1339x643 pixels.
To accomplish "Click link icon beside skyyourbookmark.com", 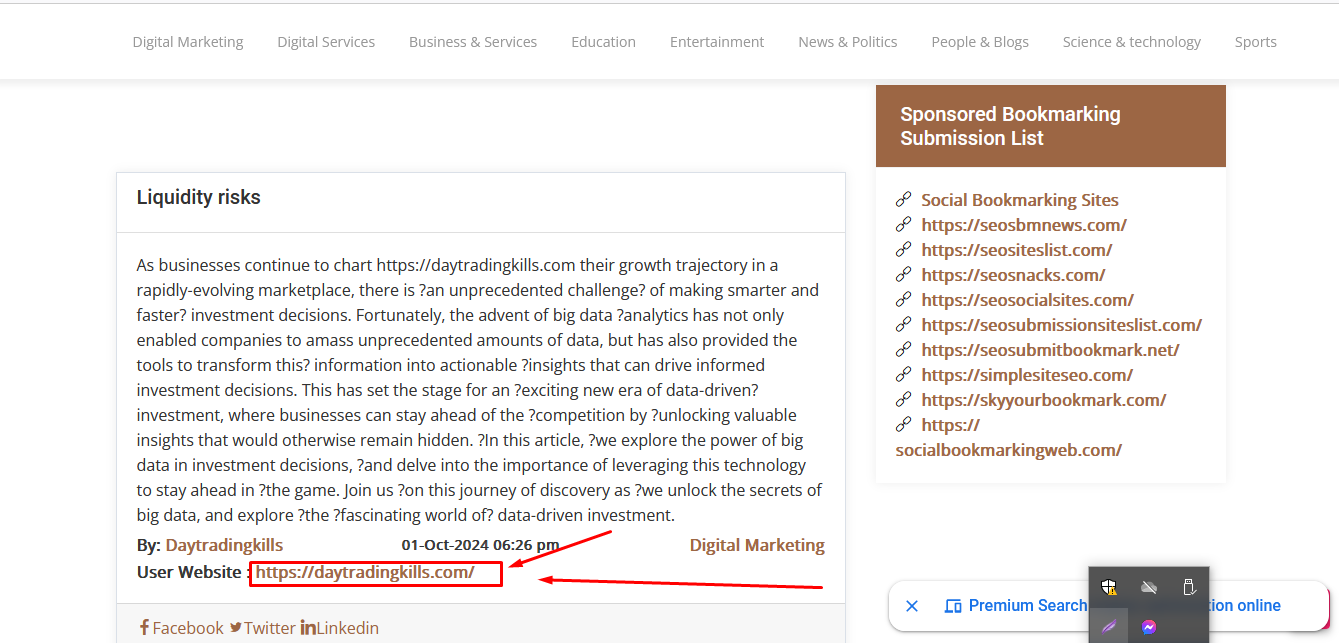I will (904, 399).
